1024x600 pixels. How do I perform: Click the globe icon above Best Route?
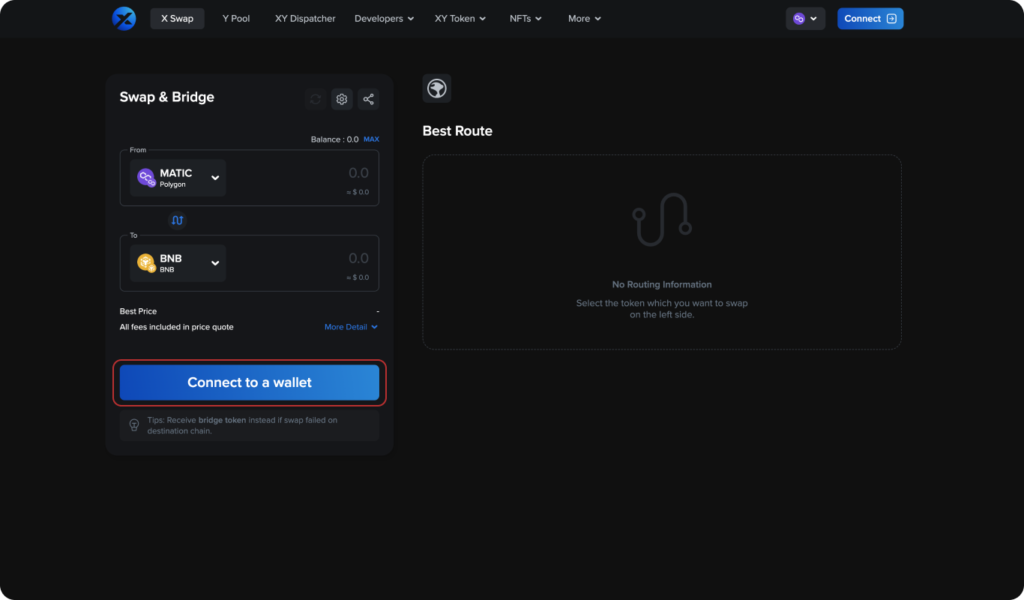point(437,88)
